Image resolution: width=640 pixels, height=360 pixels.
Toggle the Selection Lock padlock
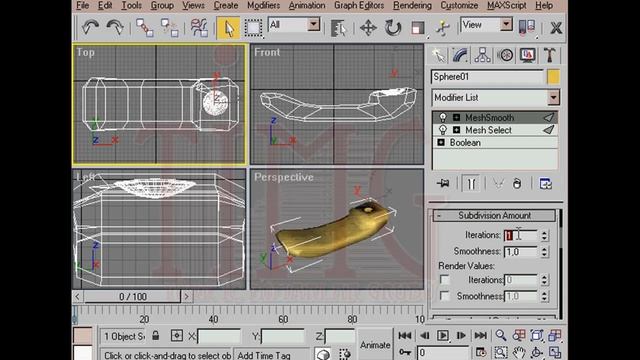tap(156, 336)
